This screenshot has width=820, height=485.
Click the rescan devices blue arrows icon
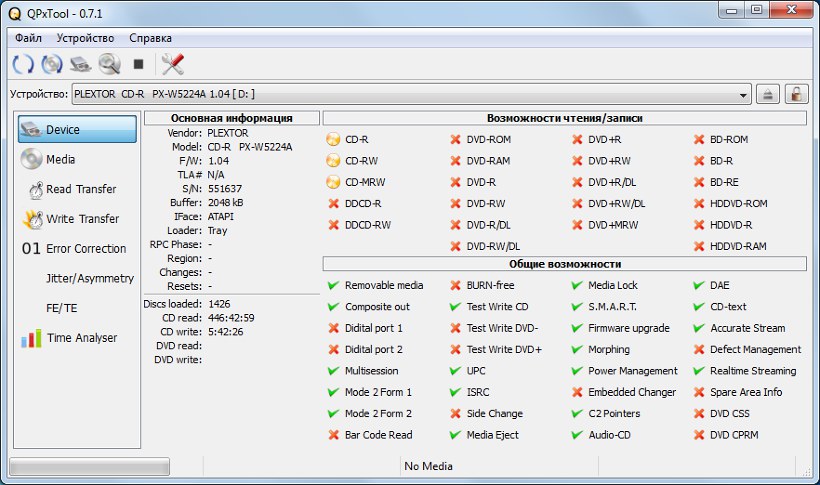click(23, 64)
